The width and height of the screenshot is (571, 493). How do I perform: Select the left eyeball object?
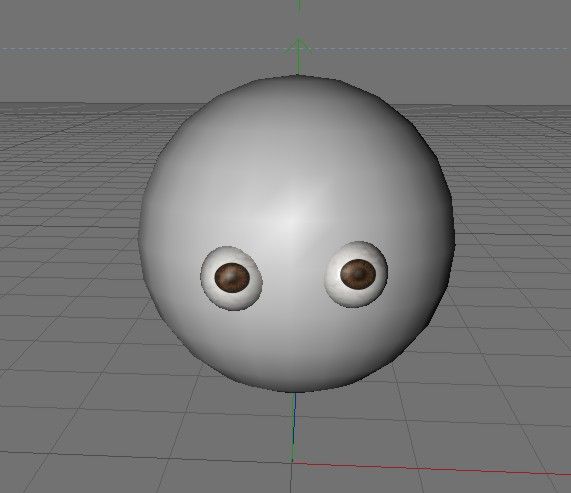coord(231,278)
